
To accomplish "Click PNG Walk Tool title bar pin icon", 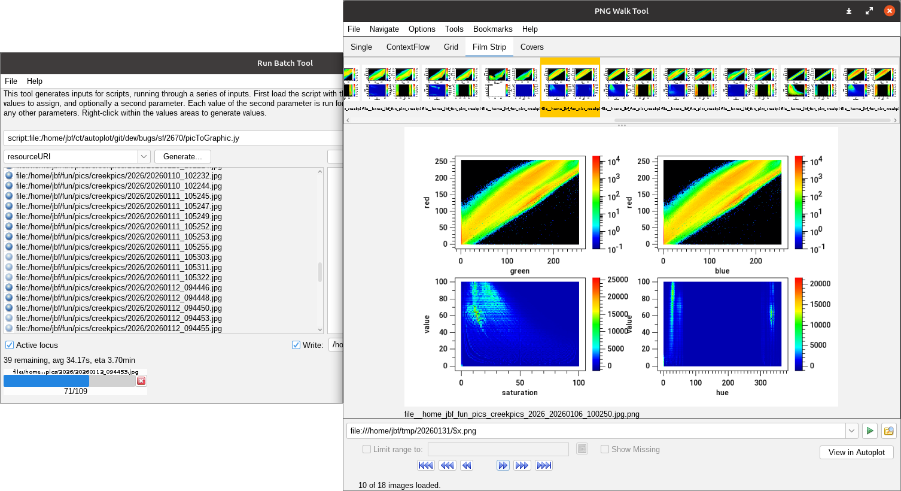I will tap(849, 11).
